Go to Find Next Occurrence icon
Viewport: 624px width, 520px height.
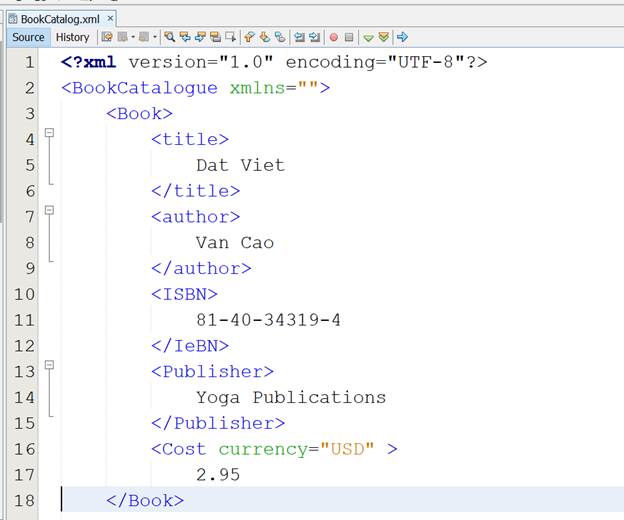200,37
